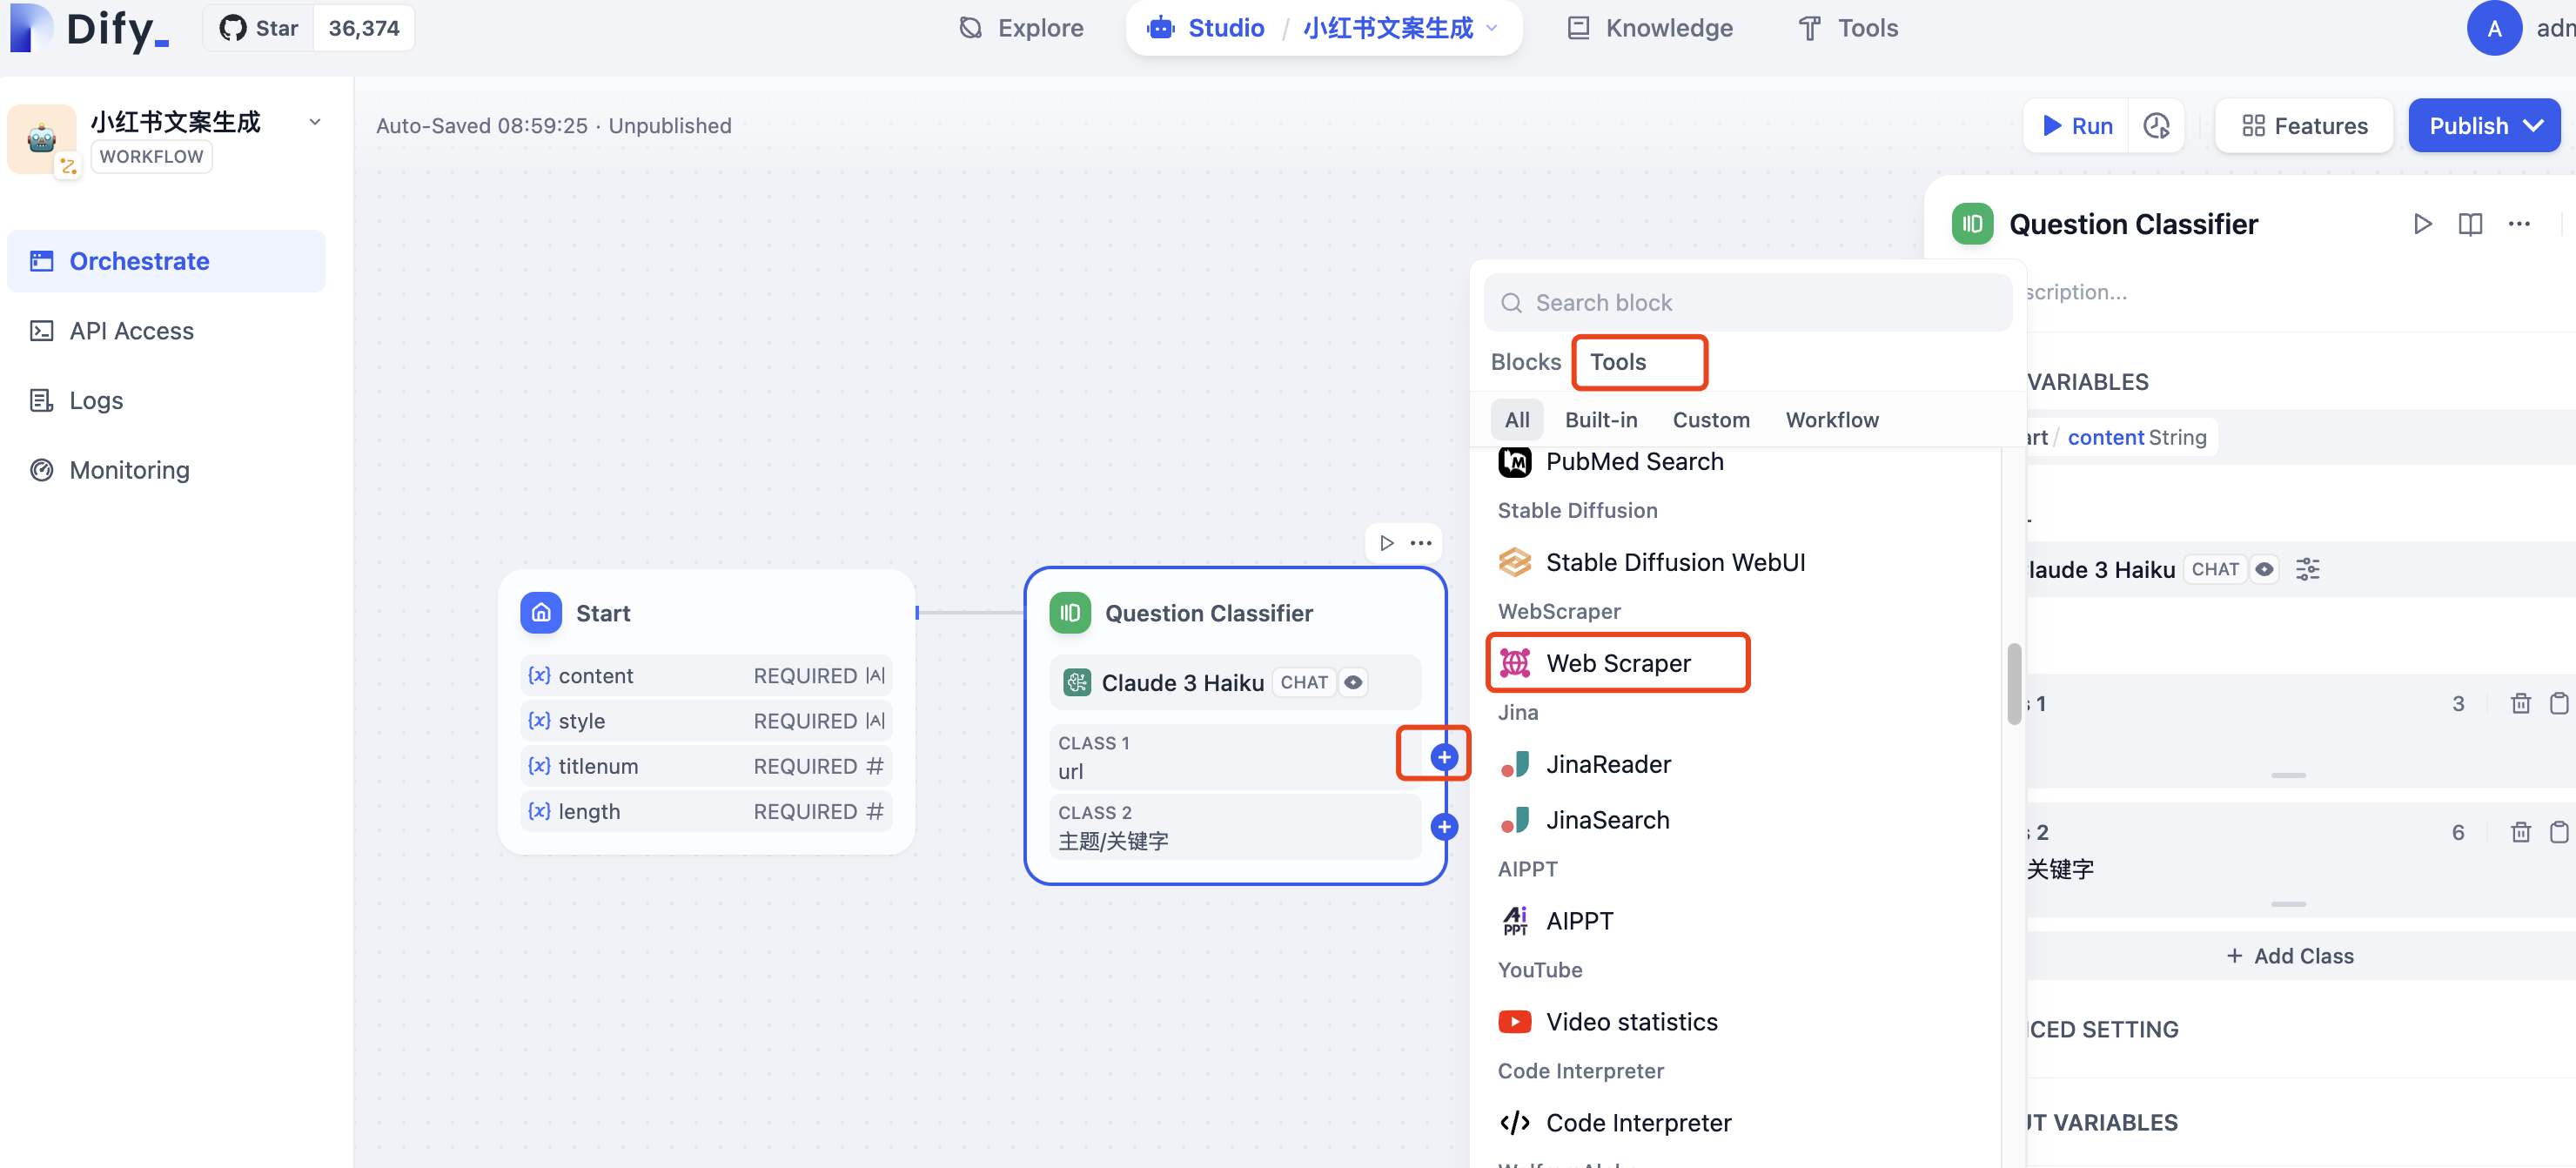Screen dimensions: 2576x1168
Task: Filter tools by Workflow
Action: (x=1832, y=420)
